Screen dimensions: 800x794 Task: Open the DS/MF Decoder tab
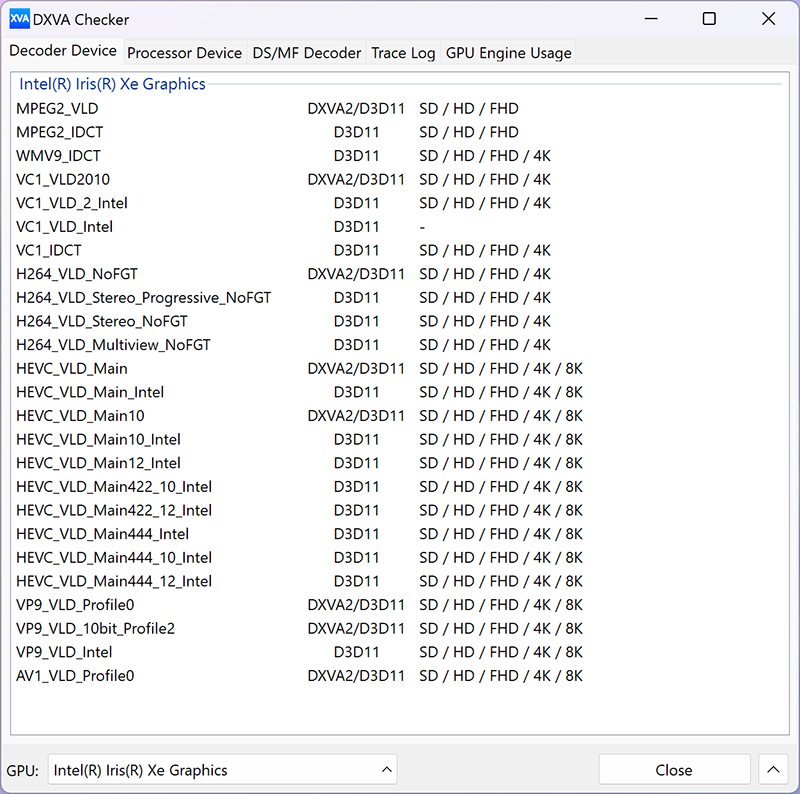tap(306, 53)
